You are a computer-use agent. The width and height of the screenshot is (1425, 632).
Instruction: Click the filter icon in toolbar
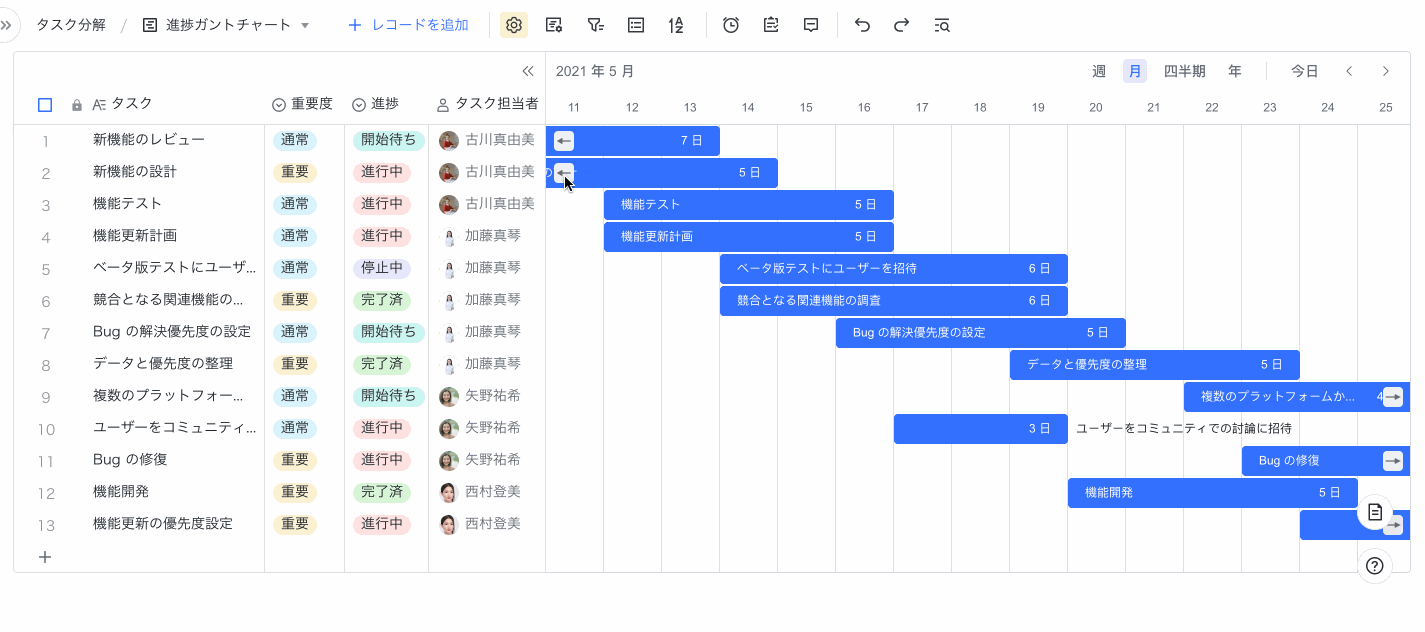(x=595, y=25)
